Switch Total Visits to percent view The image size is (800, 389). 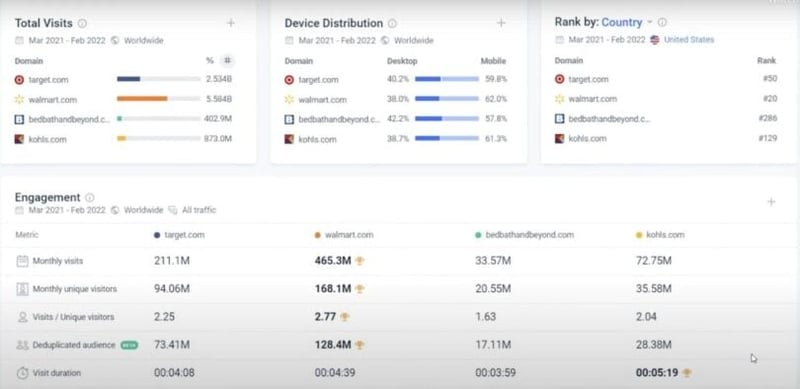(x=210, y=61)
